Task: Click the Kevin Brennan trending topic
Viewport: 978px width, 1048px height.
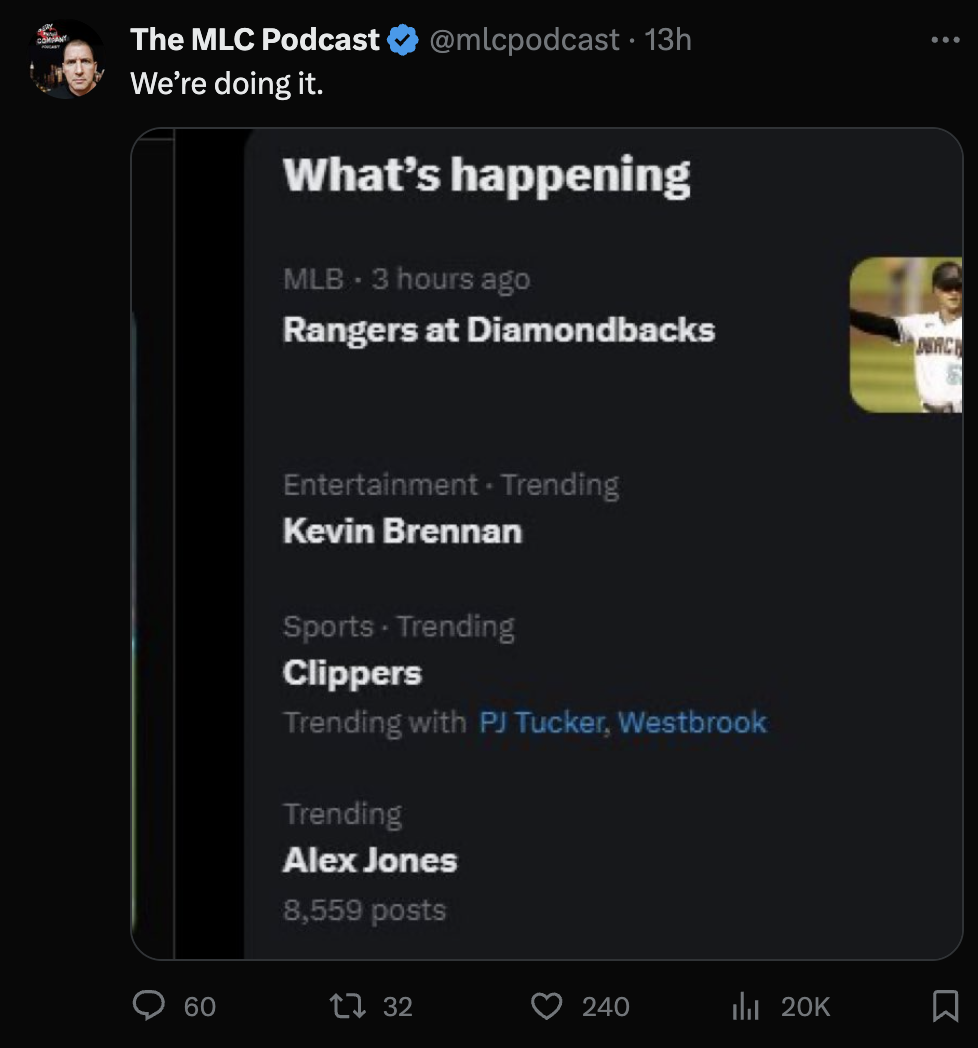Action: [x=402, y=530]
